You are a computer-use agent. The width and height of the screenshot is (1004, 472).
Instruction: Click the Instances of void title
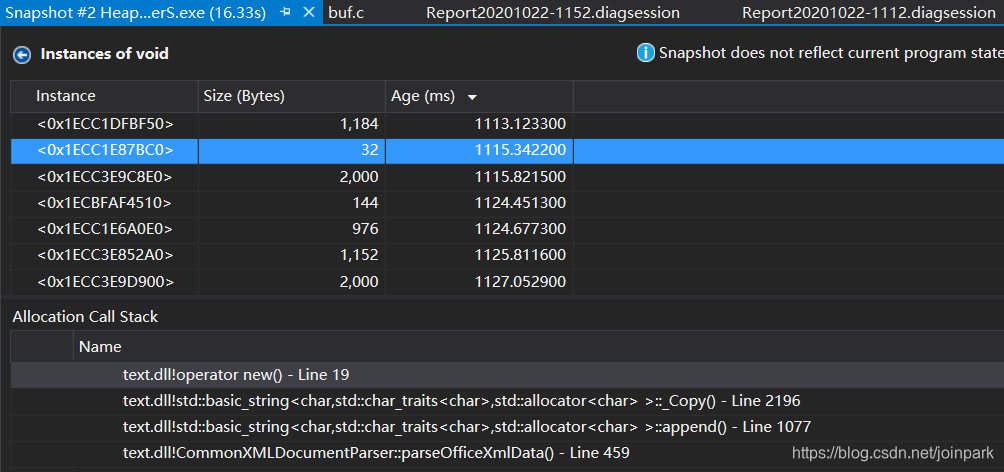click(x=105, y=54)
